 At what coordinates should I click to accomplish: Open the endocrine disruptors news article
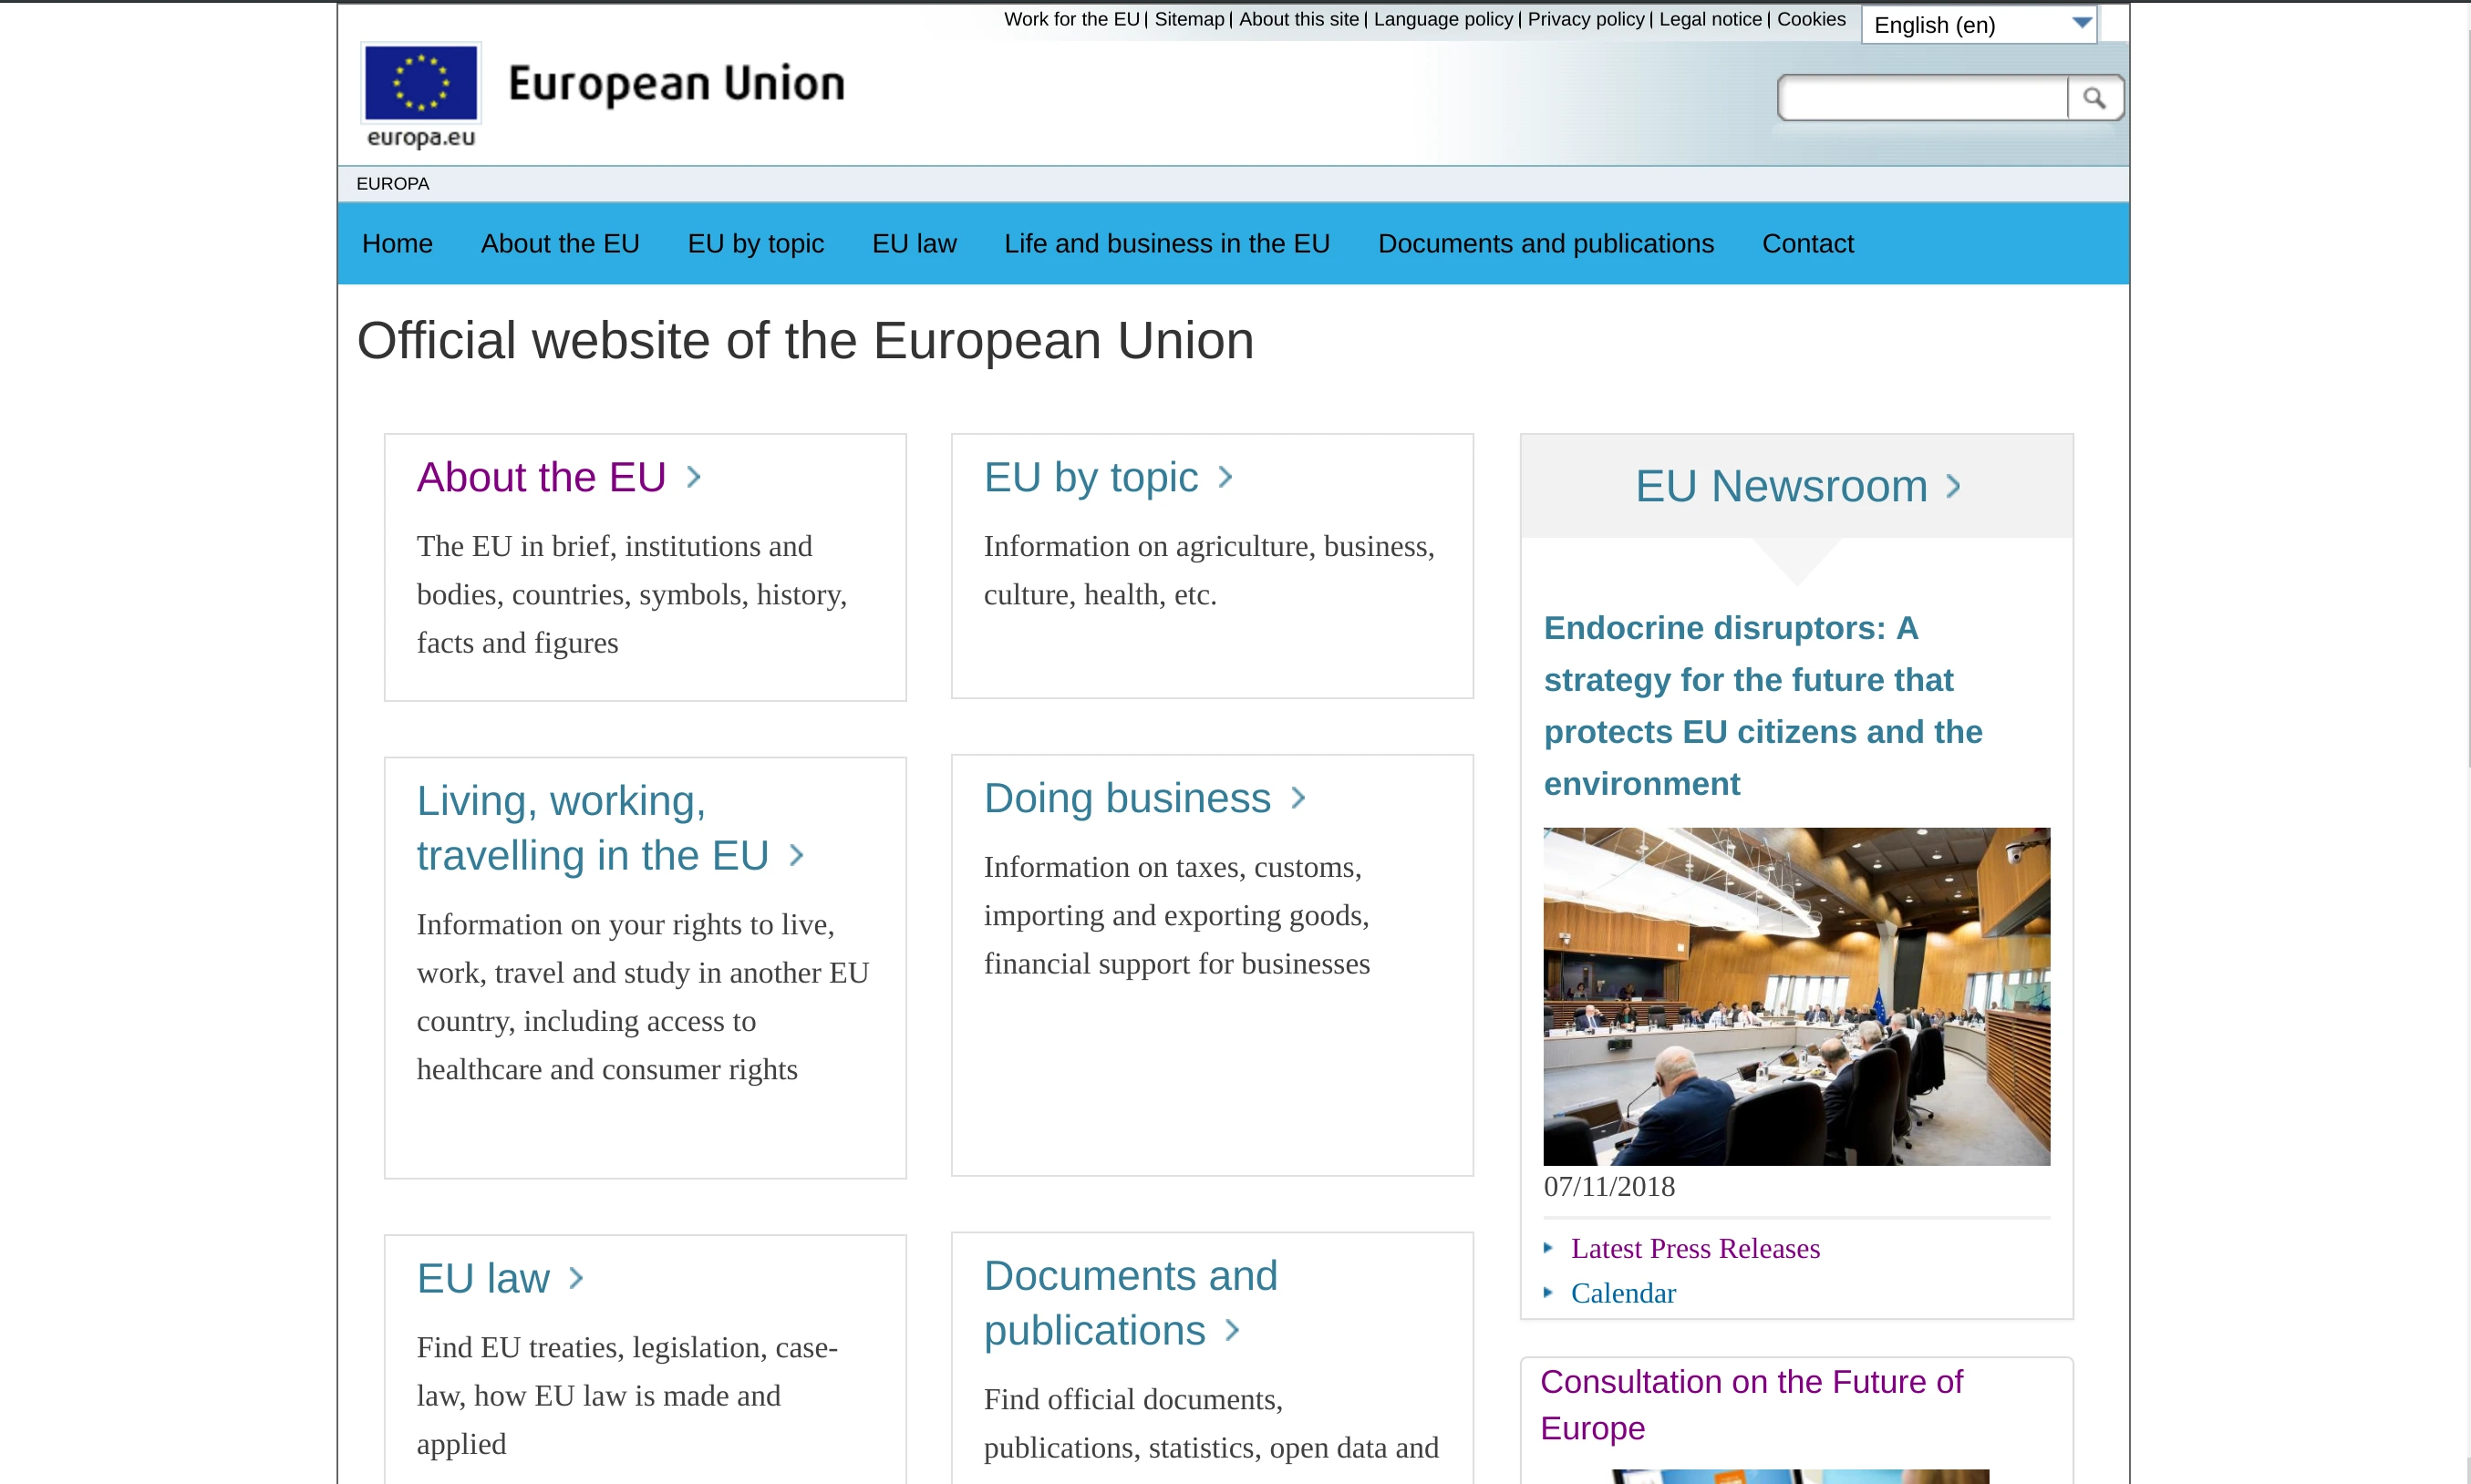[x=1762, y=705]
